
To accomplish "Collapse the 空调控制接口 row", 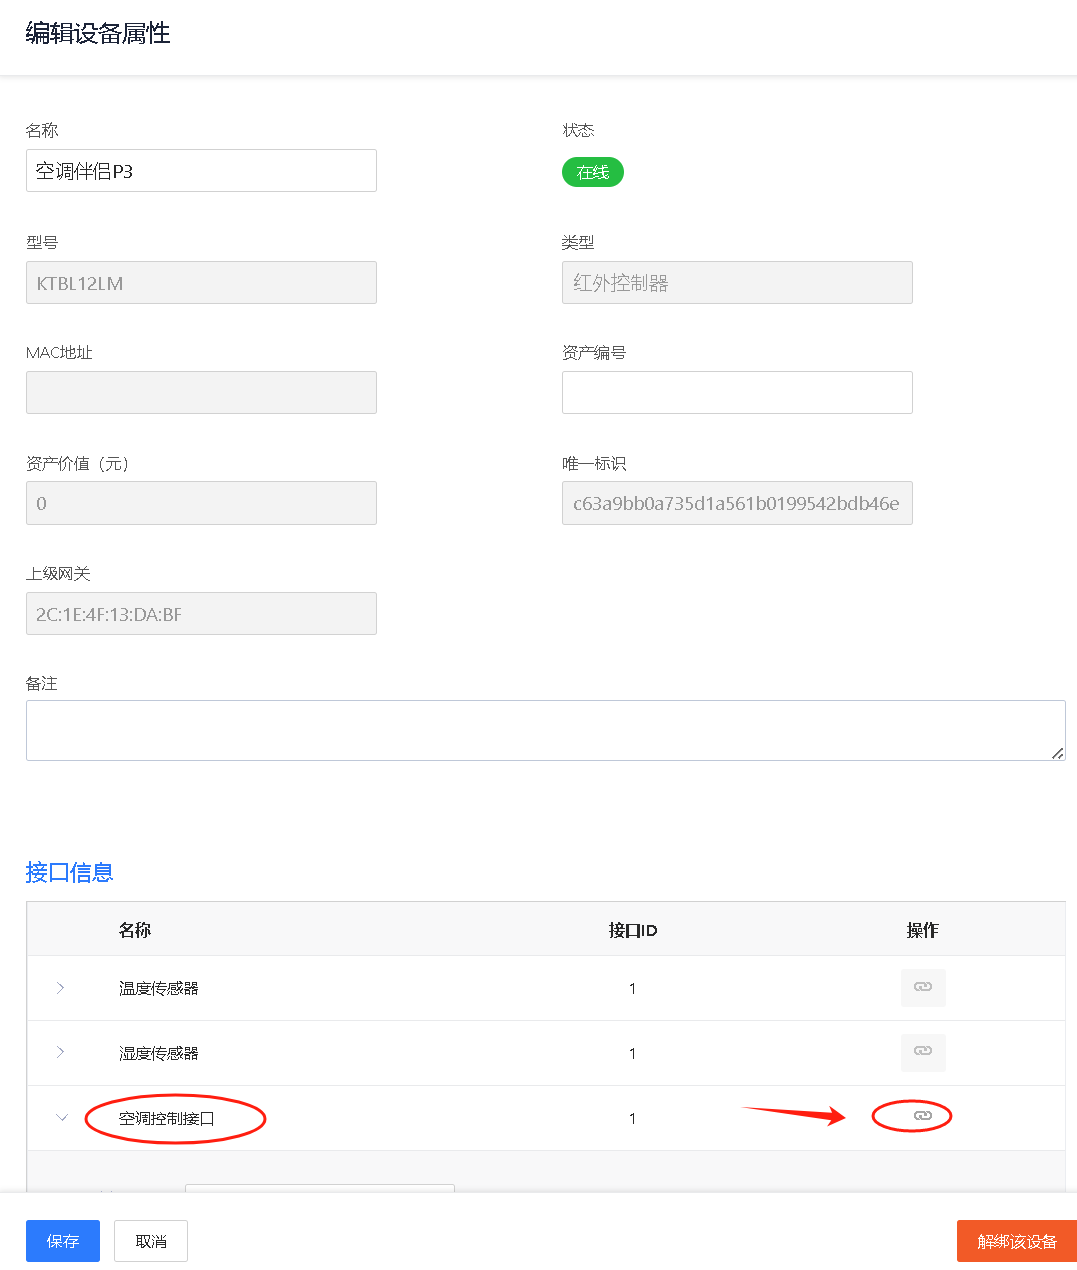I will pos(61,1118).
